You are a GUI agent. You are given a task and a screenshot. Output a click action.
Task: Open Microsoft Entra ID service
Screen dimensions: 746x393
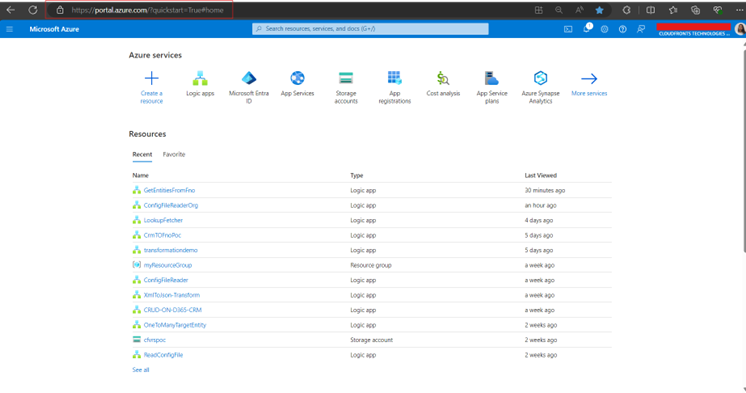coord(248,78)
